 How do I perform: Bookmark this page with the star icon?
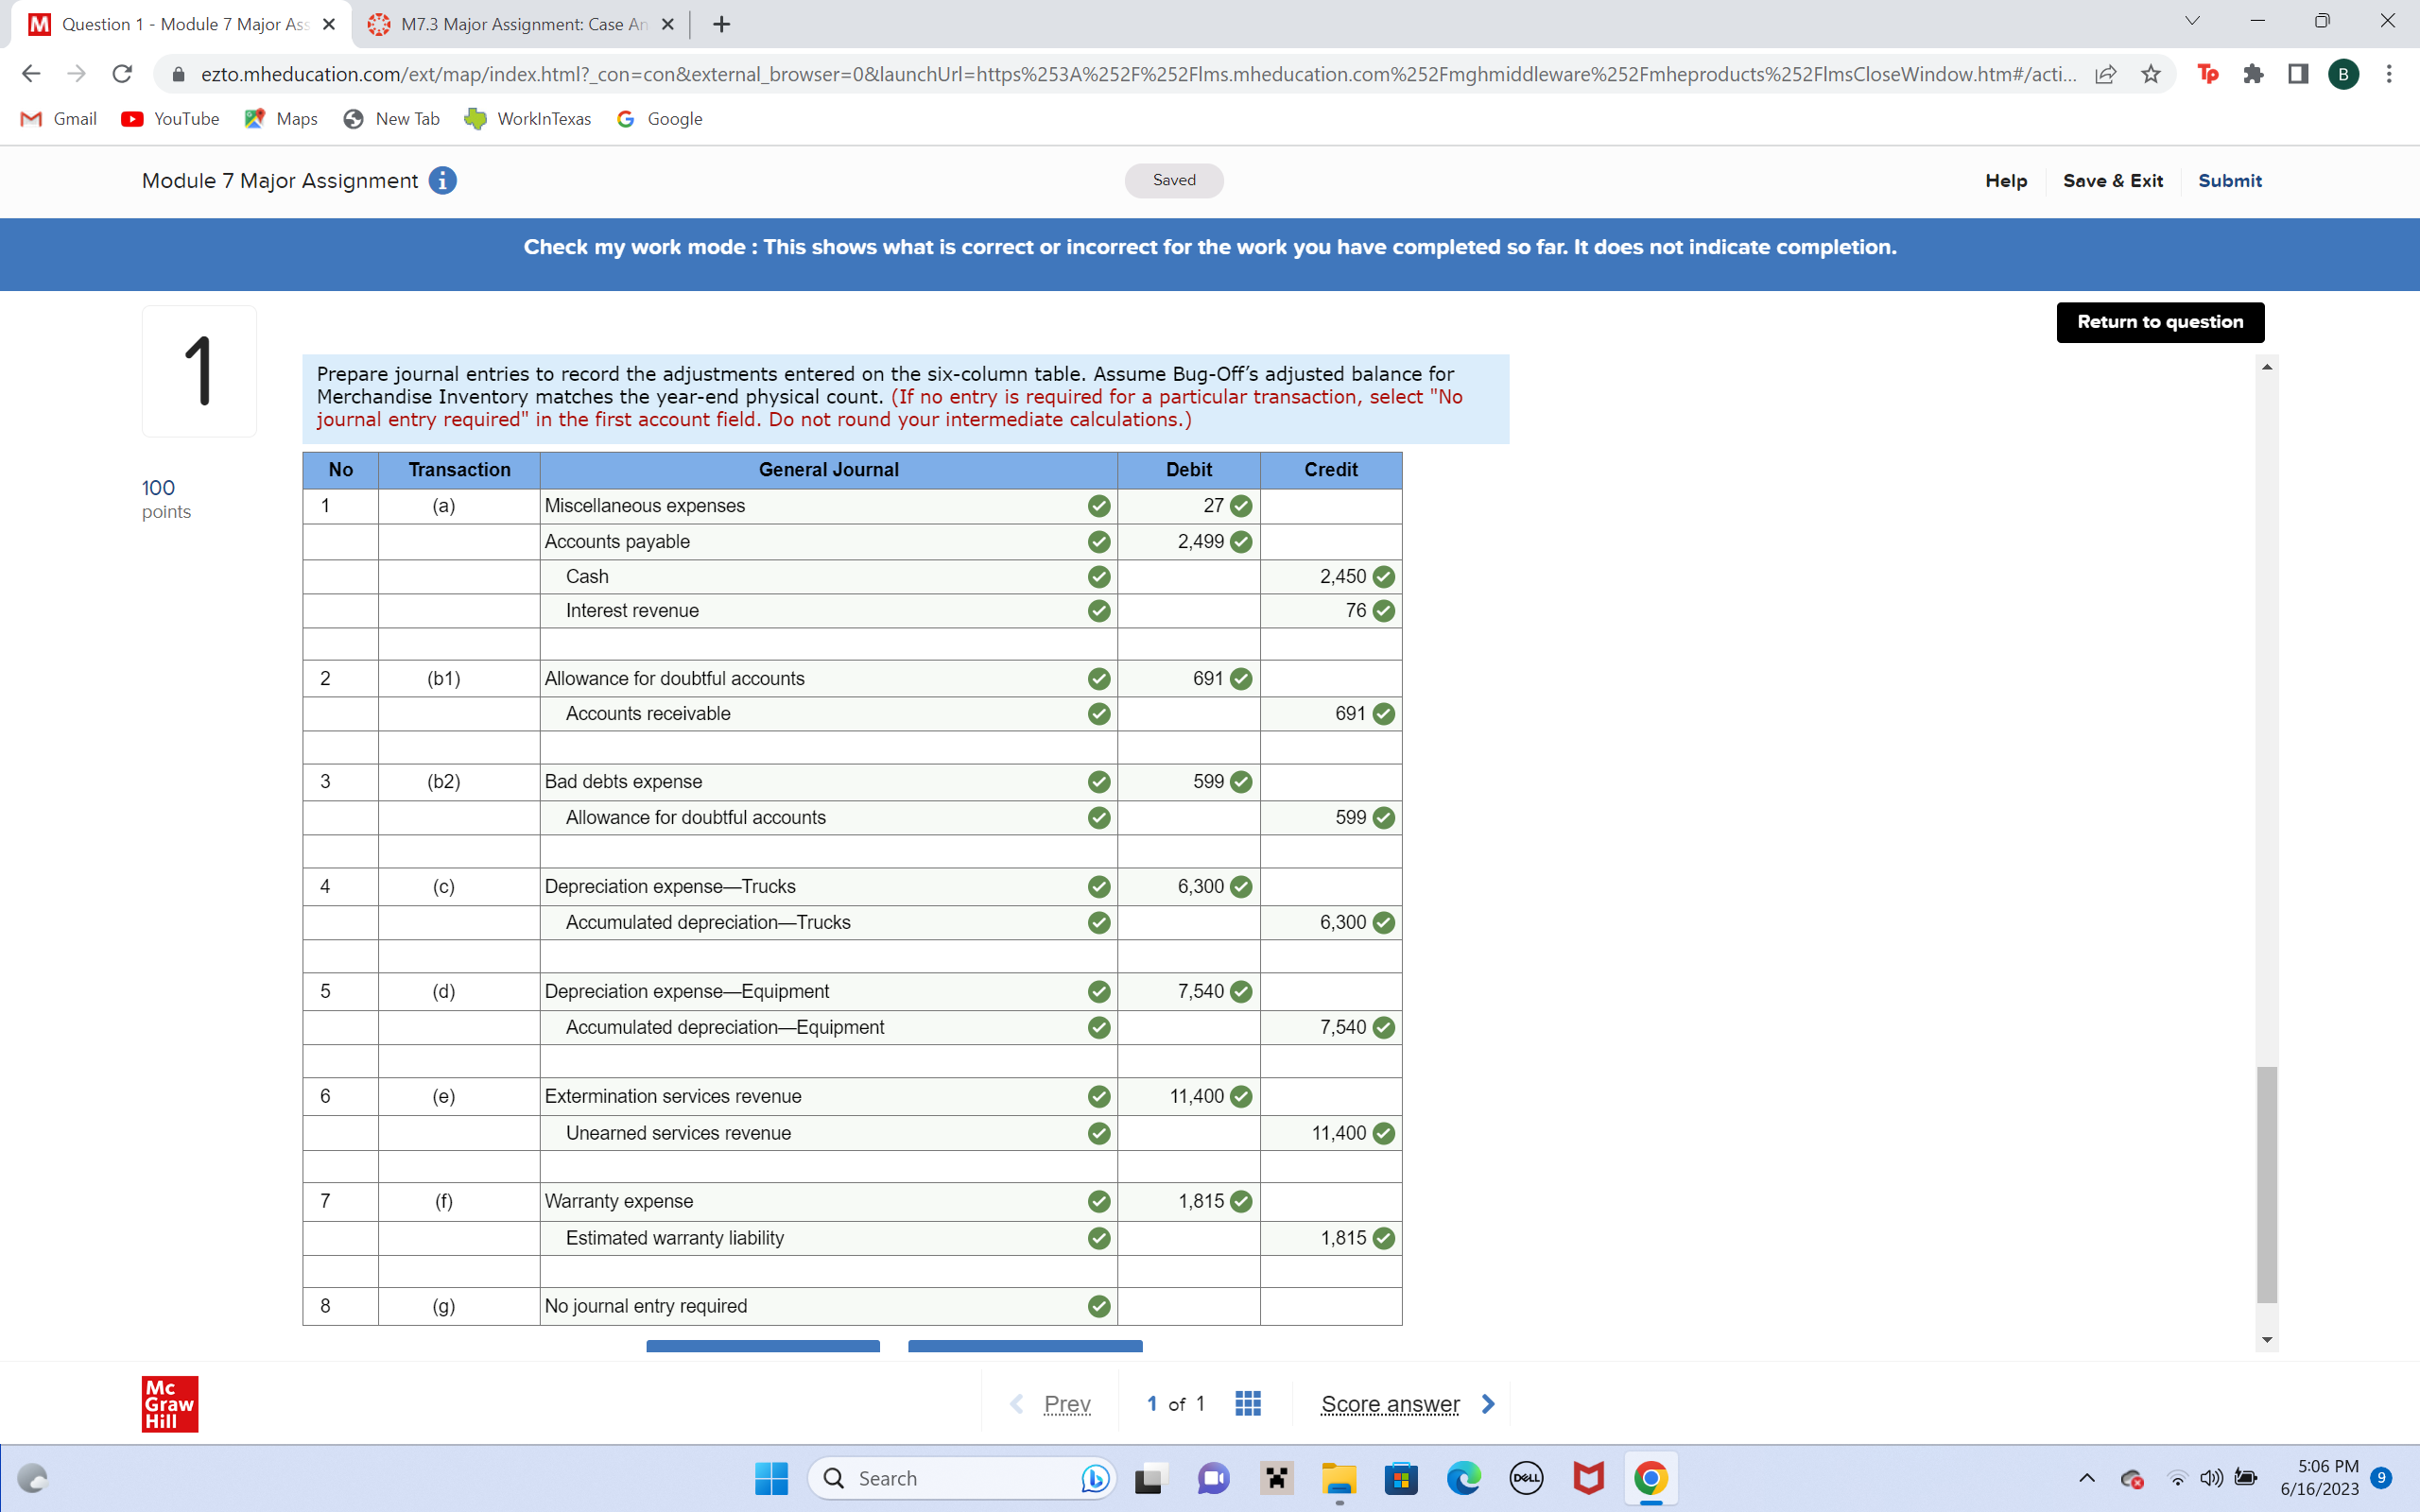click(2151, 74)
